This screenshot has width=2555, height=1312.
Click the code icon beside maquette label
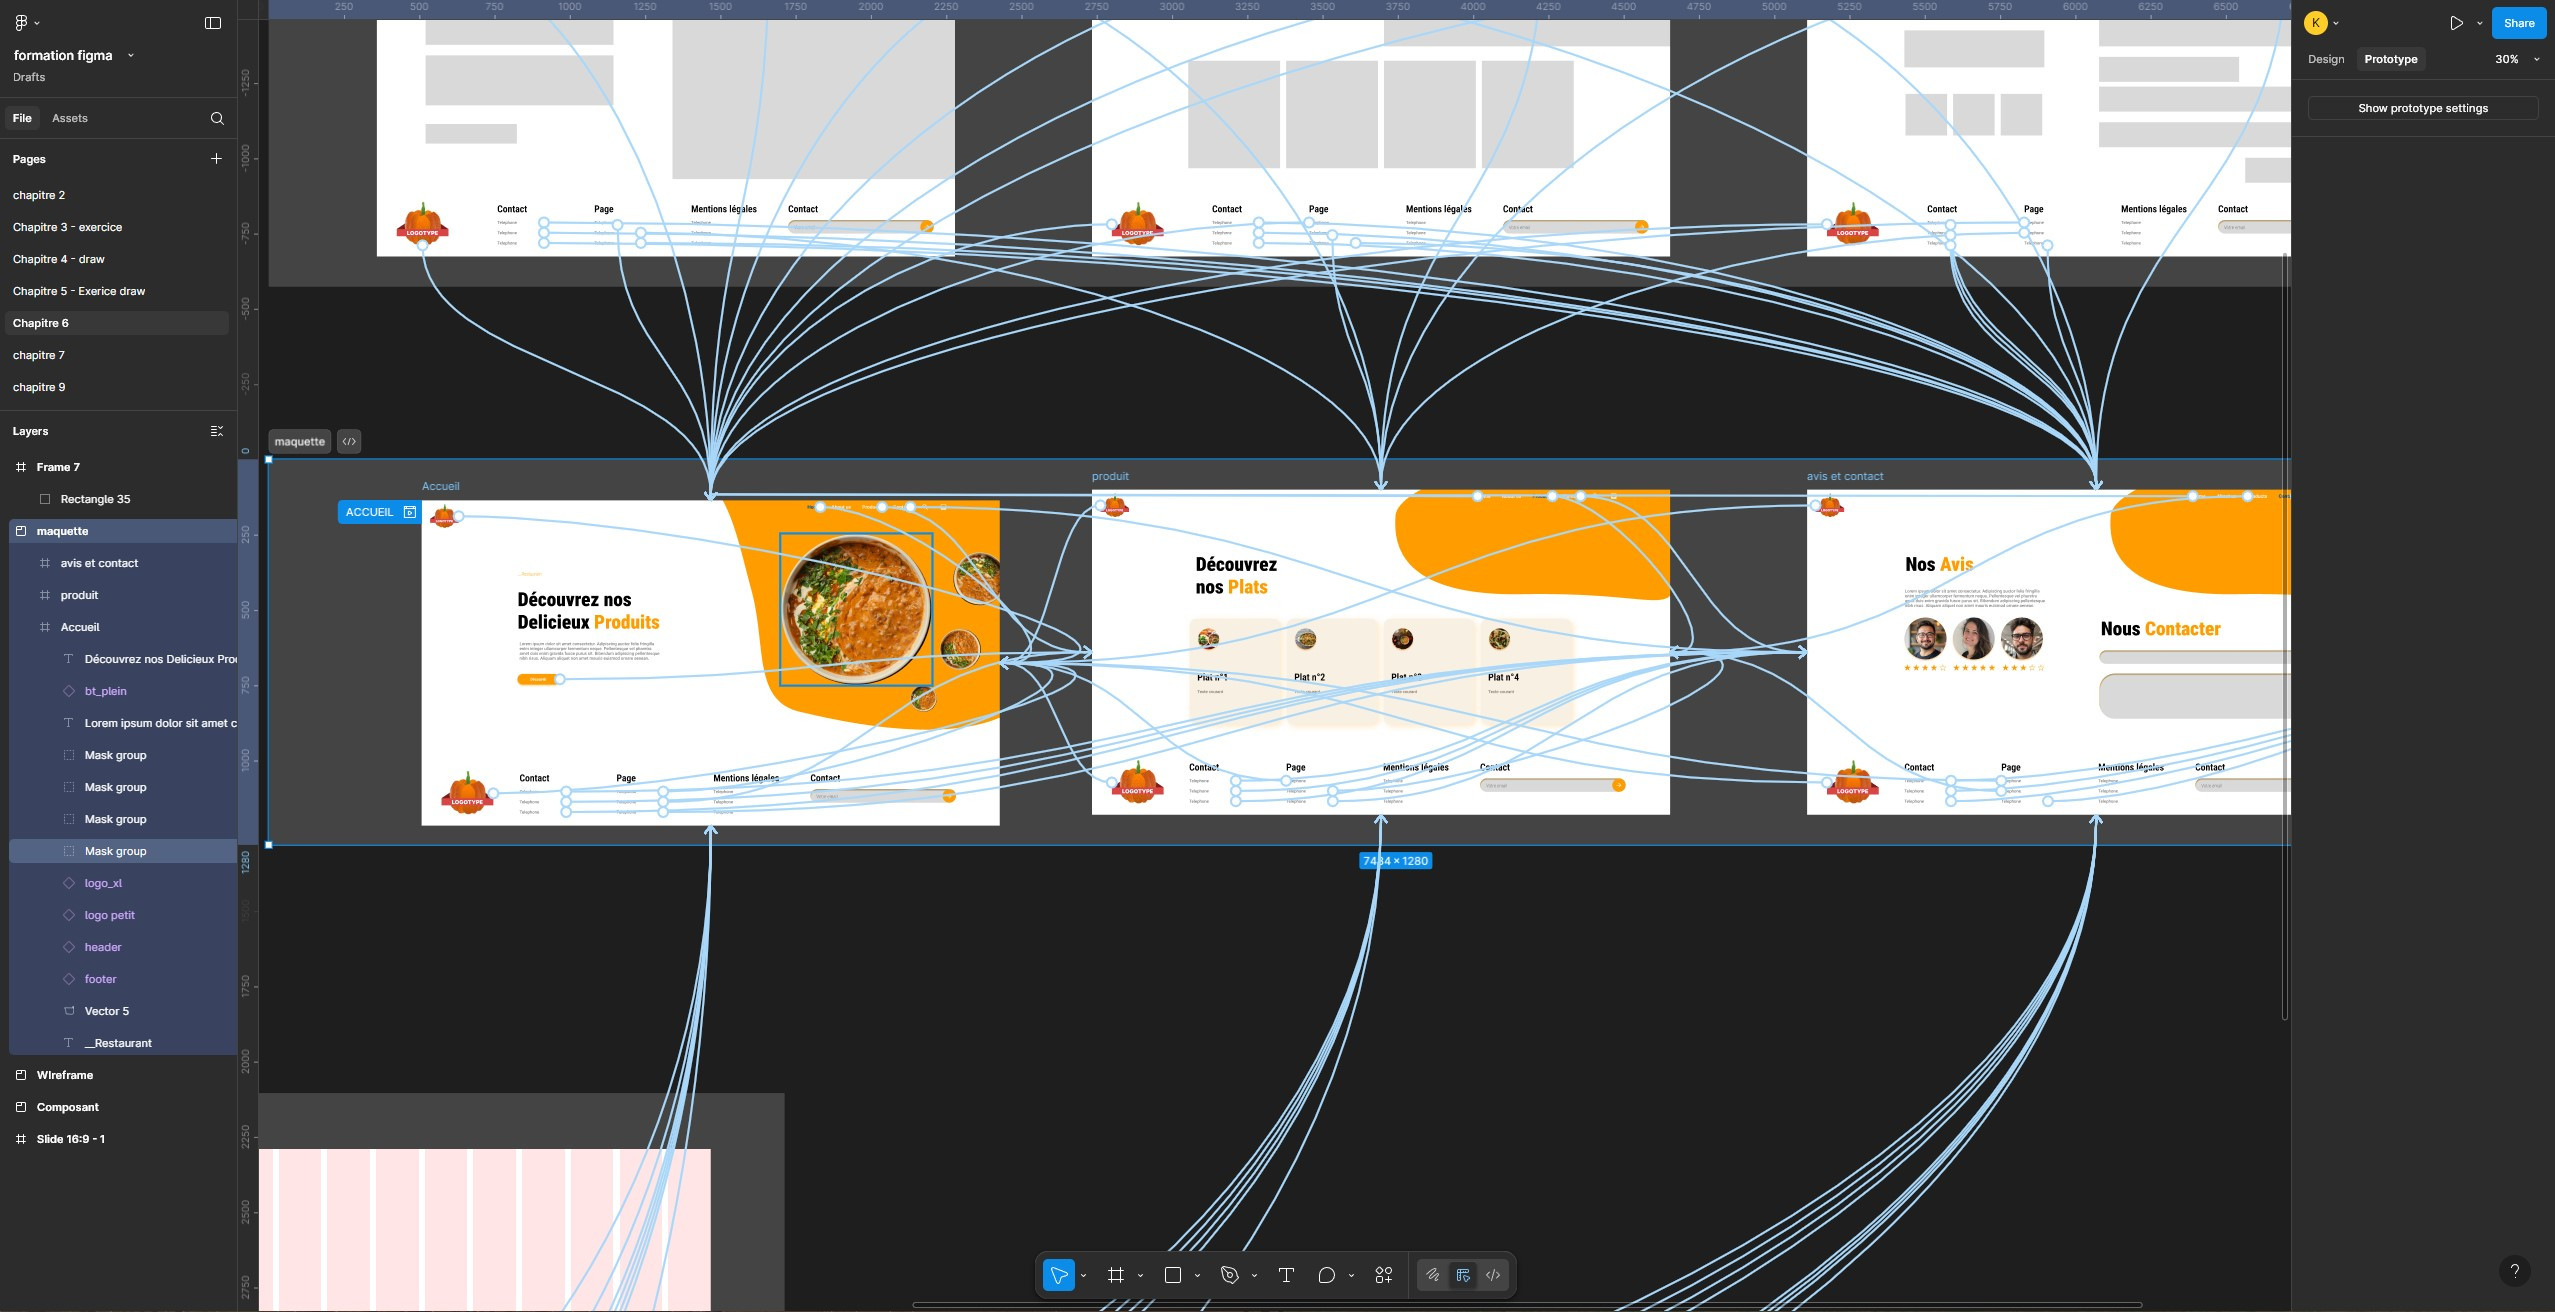click(x=349, y=441)
